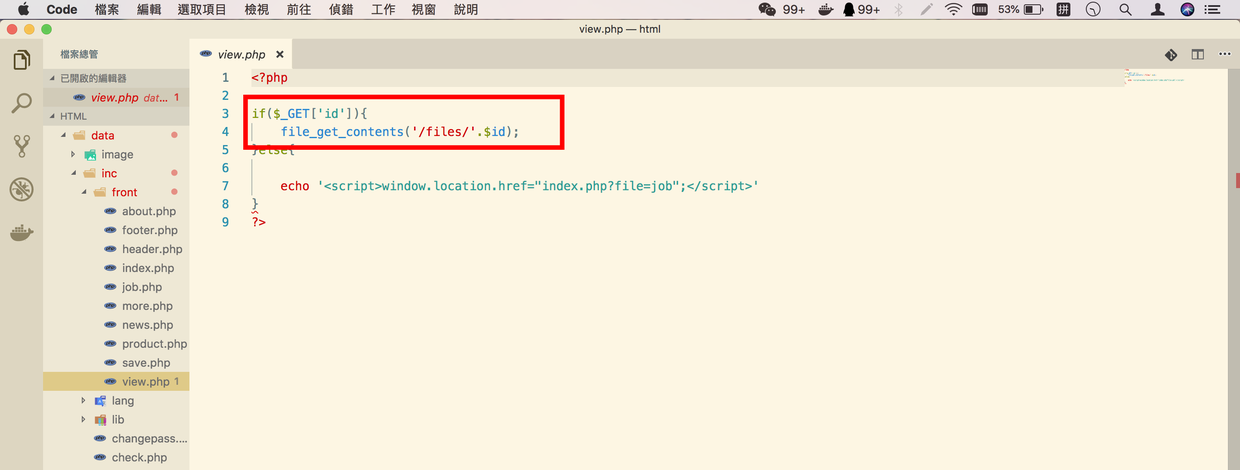Open the Search view in activity bar
1240x470 pixels.
click(21, 103)
